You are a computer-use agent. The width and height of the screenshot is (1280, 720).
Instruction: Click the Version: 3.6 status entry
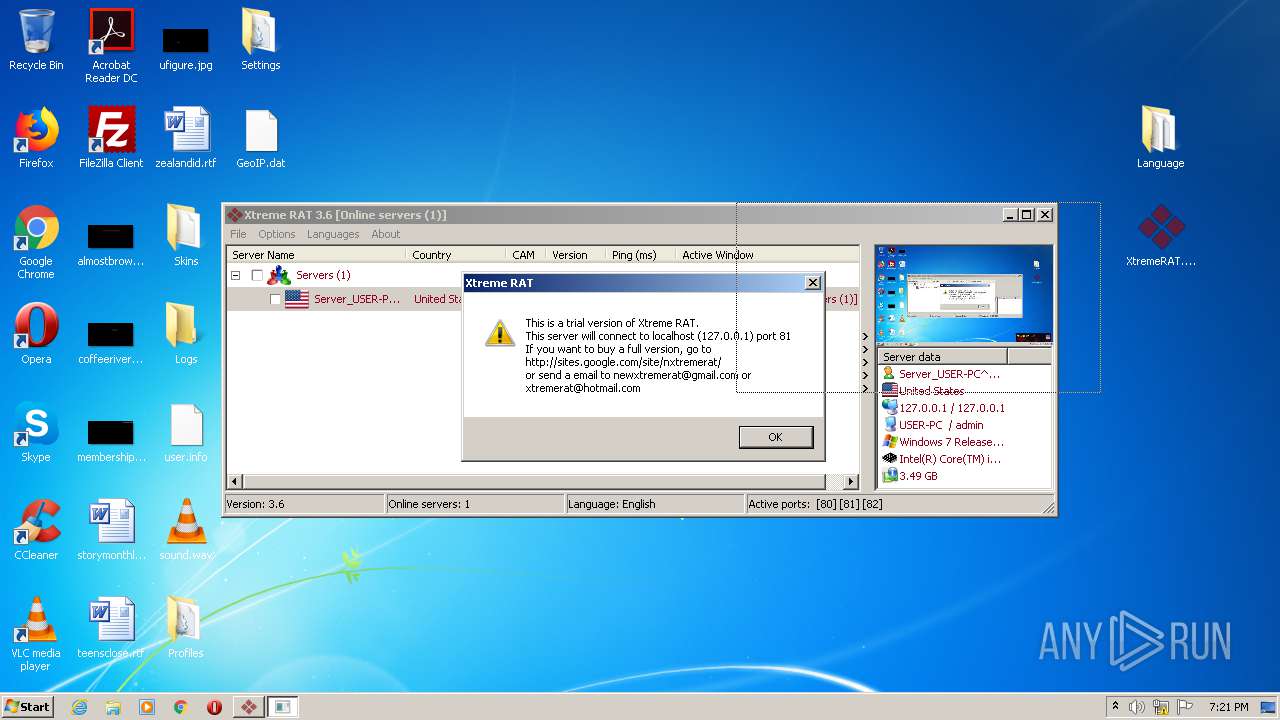[x=304, y=504]
